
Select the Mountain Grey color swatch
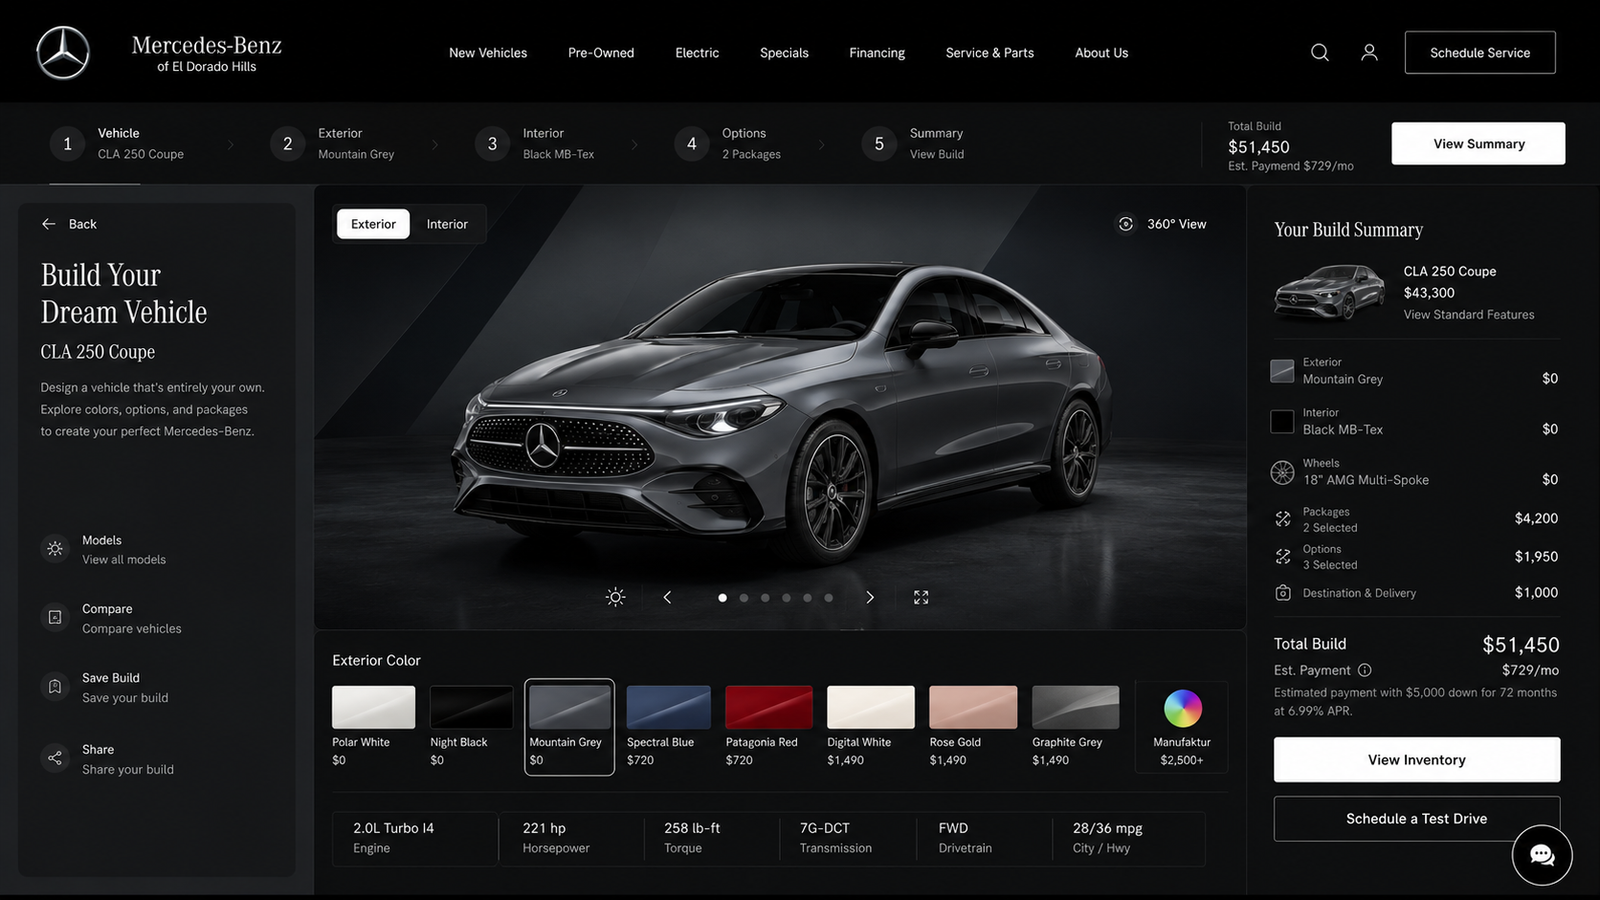pos(569,707)
